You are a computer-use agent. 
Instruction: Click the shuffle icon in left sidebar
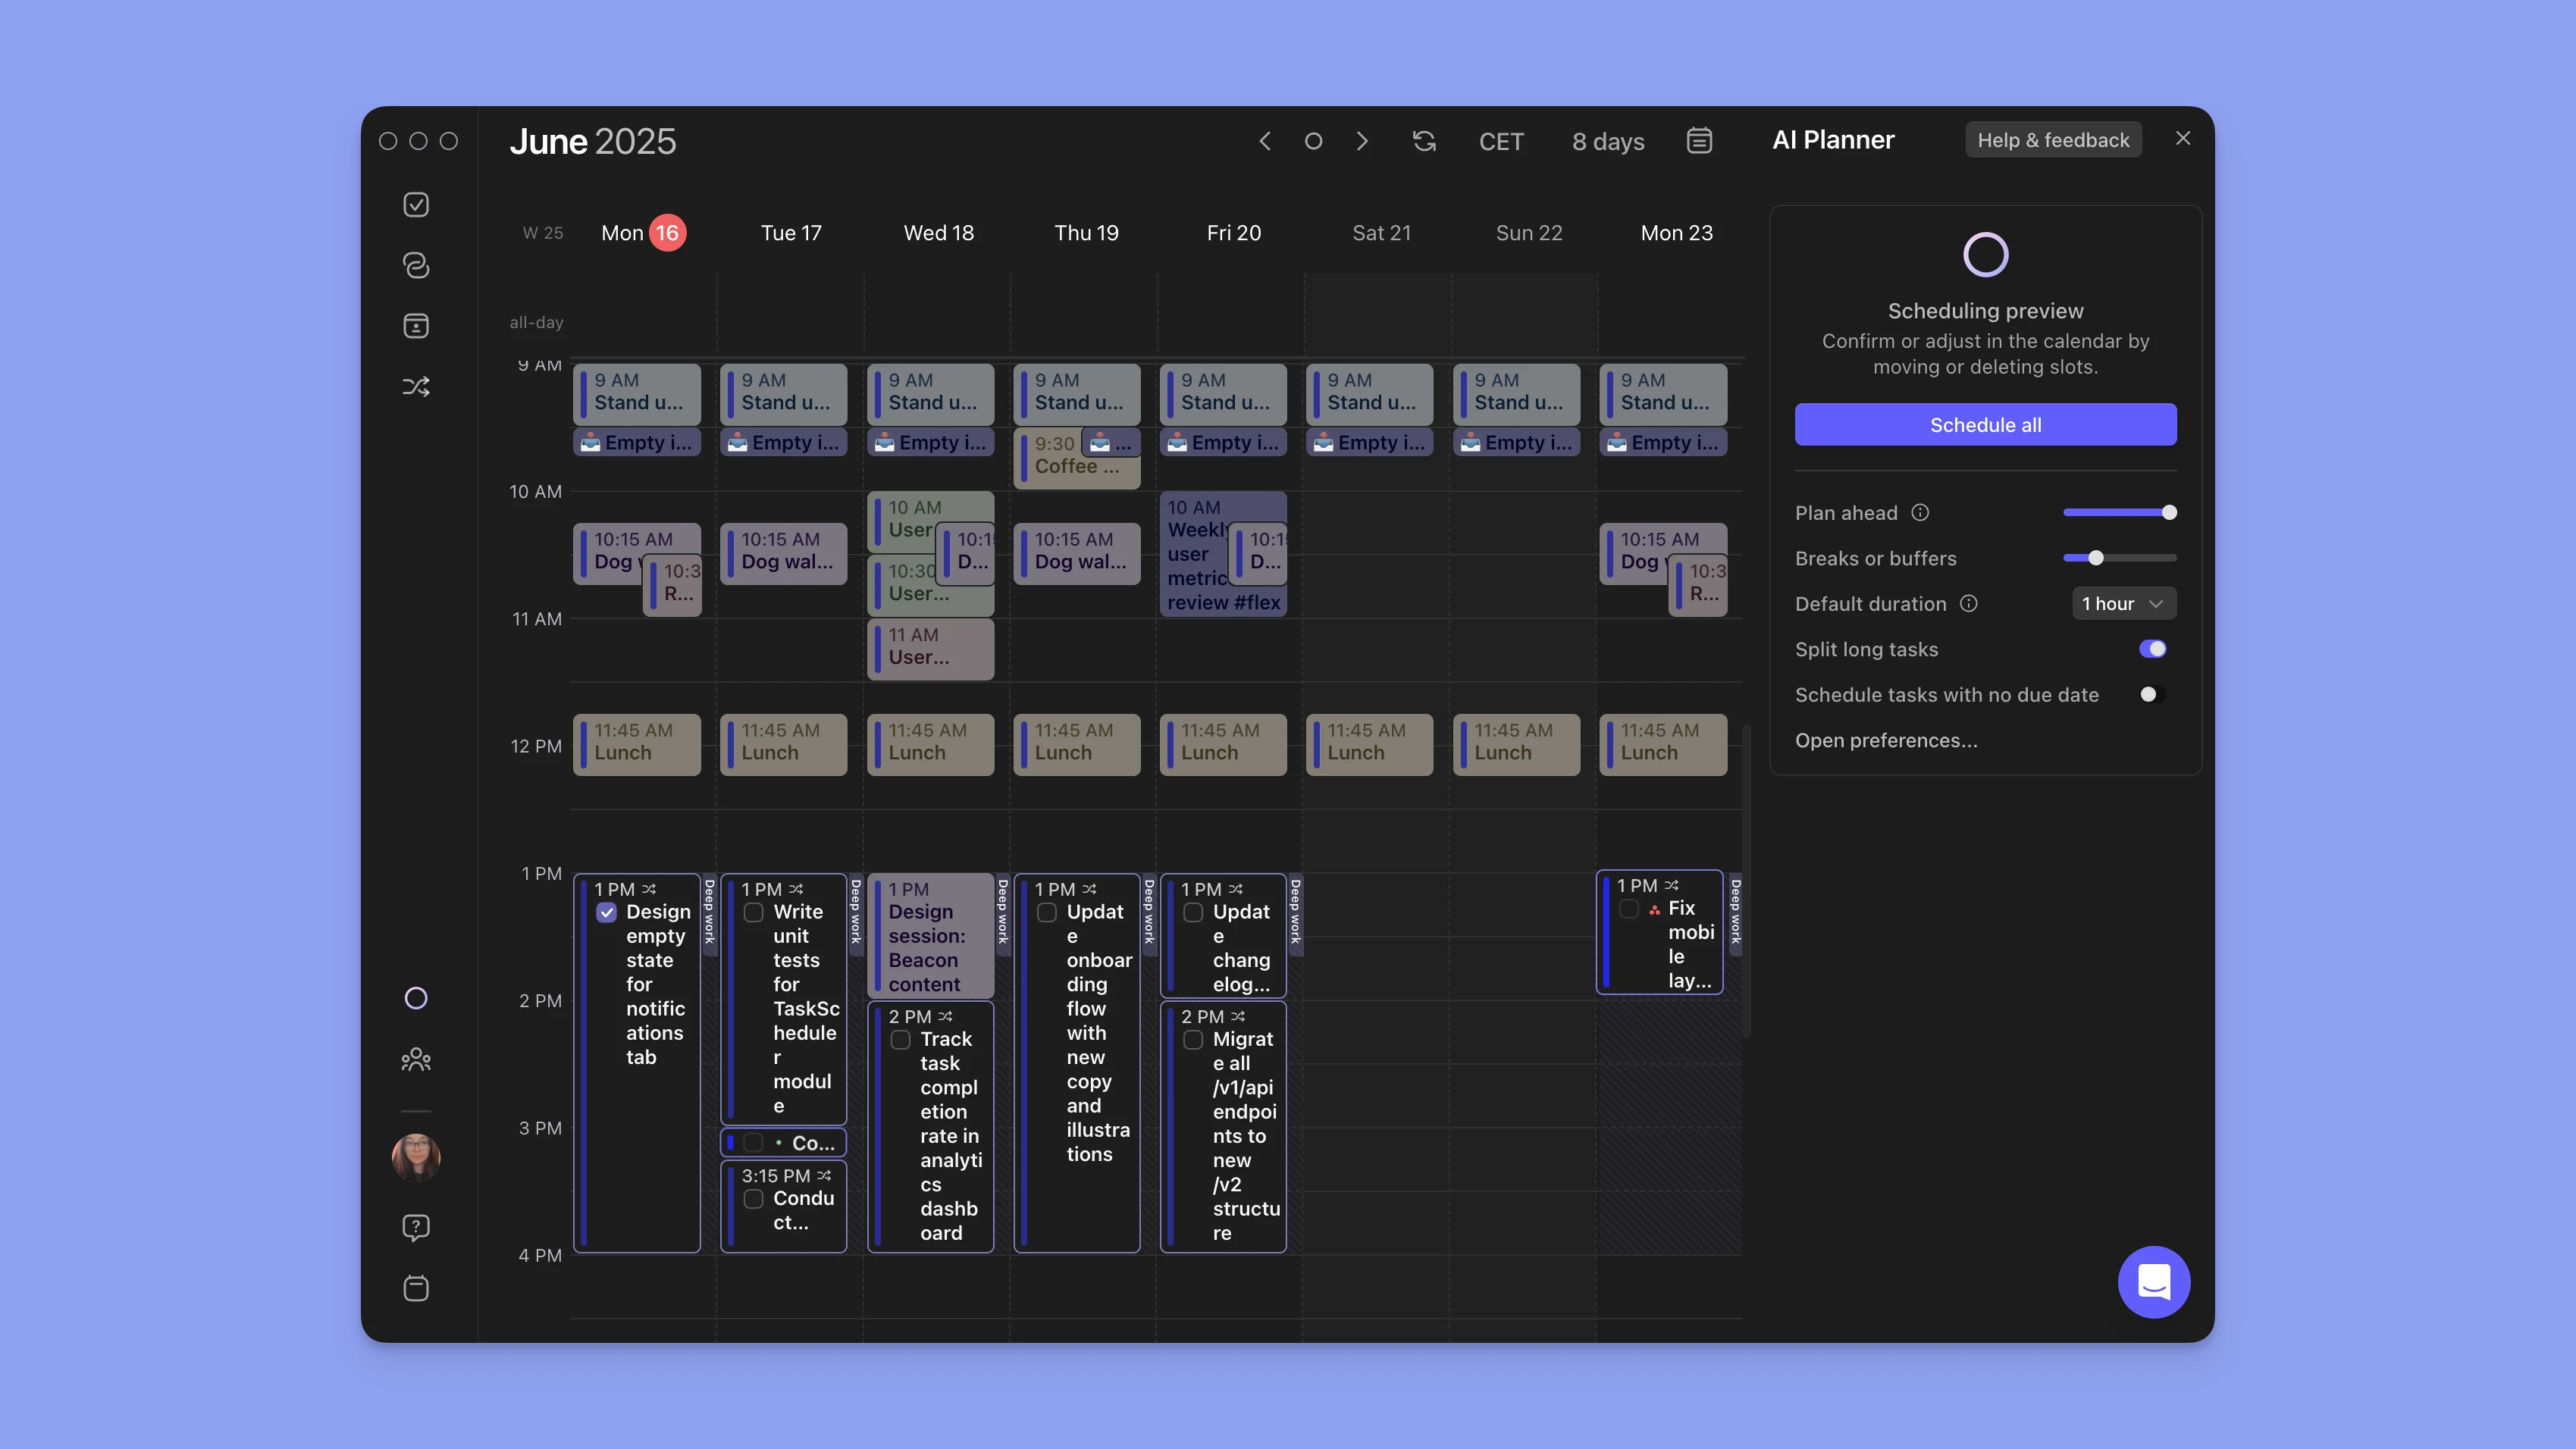pyautogui.click(x=416, y=387)
